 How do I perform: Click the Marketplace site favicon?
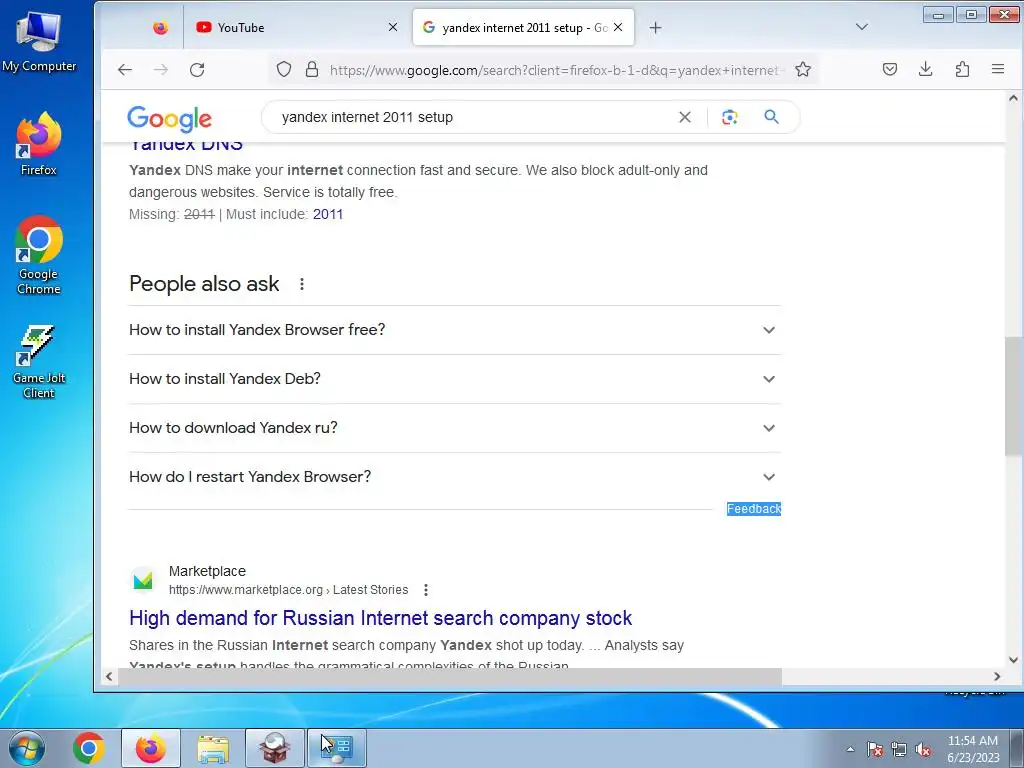[x=143, y=579]
